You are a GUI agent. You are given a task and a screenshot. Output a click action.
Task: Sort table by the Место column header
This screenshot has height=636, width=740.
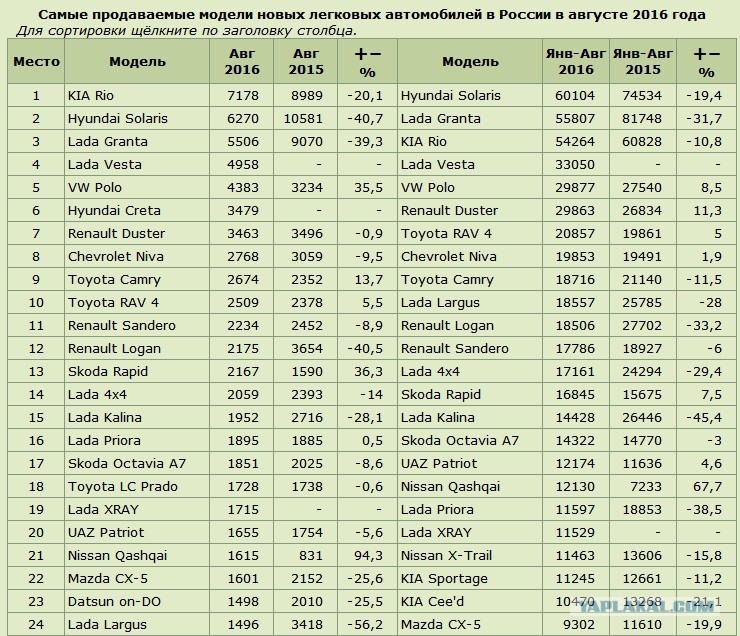pos(36,61)
